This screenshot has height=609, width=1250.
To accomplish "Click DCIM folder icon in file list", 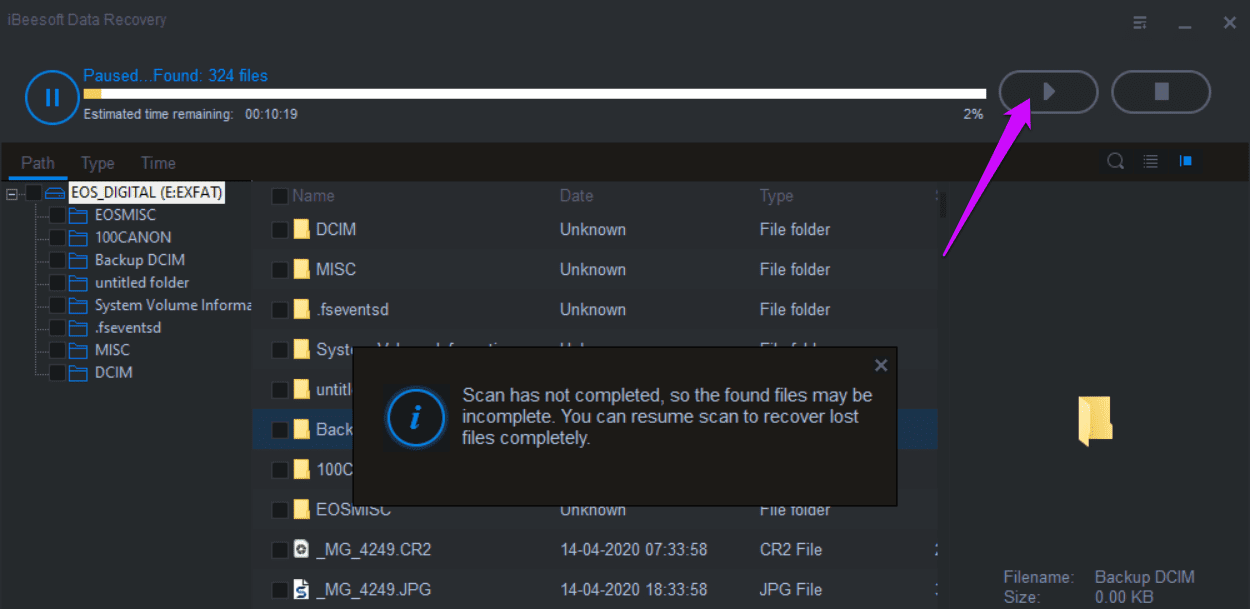I will tap(301, 229).
